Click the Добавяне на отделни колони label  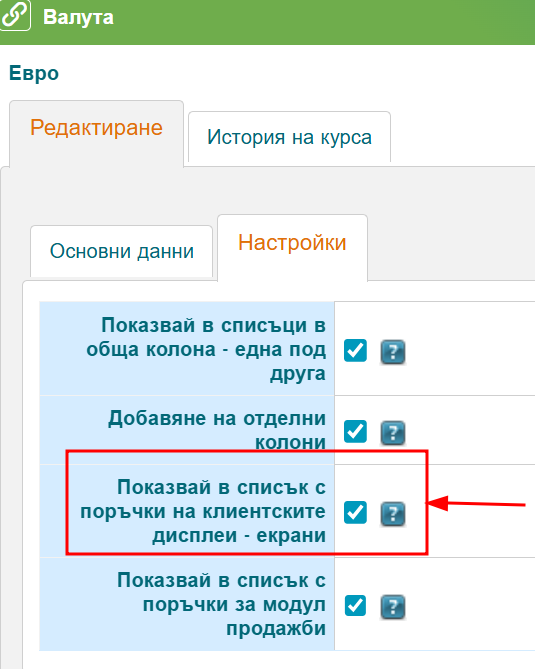coord(217,430)
